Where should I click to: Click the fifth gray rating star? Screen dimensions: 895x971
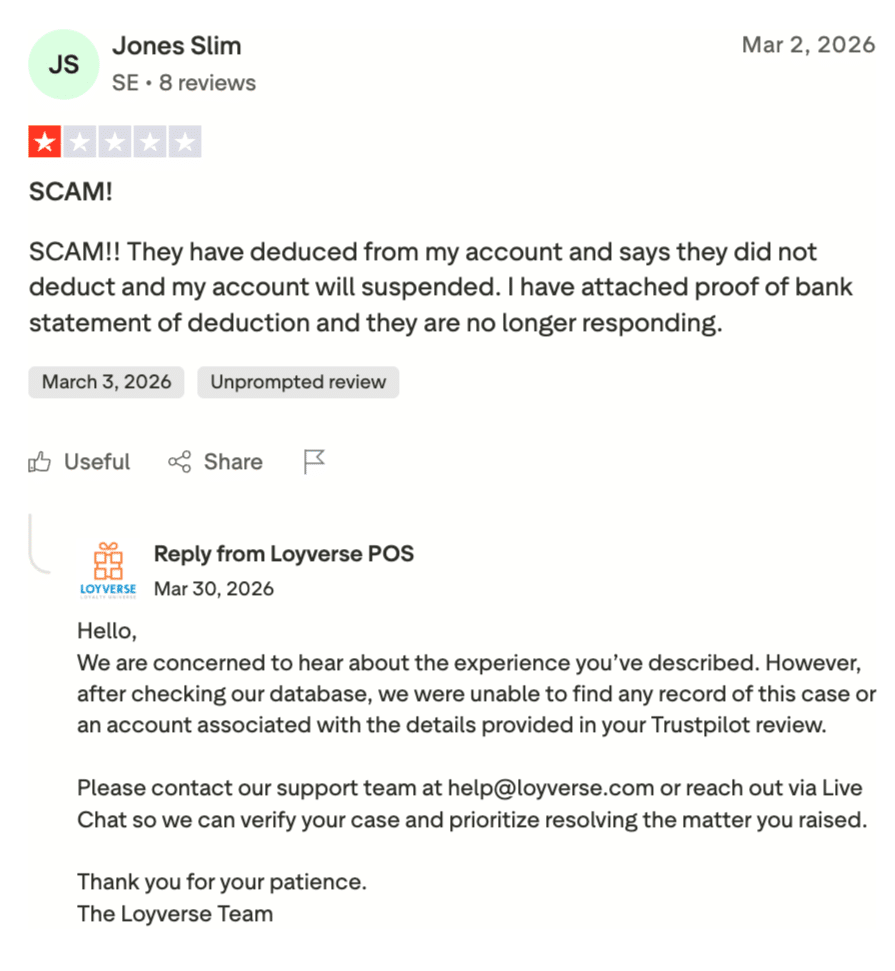(184, 142)
